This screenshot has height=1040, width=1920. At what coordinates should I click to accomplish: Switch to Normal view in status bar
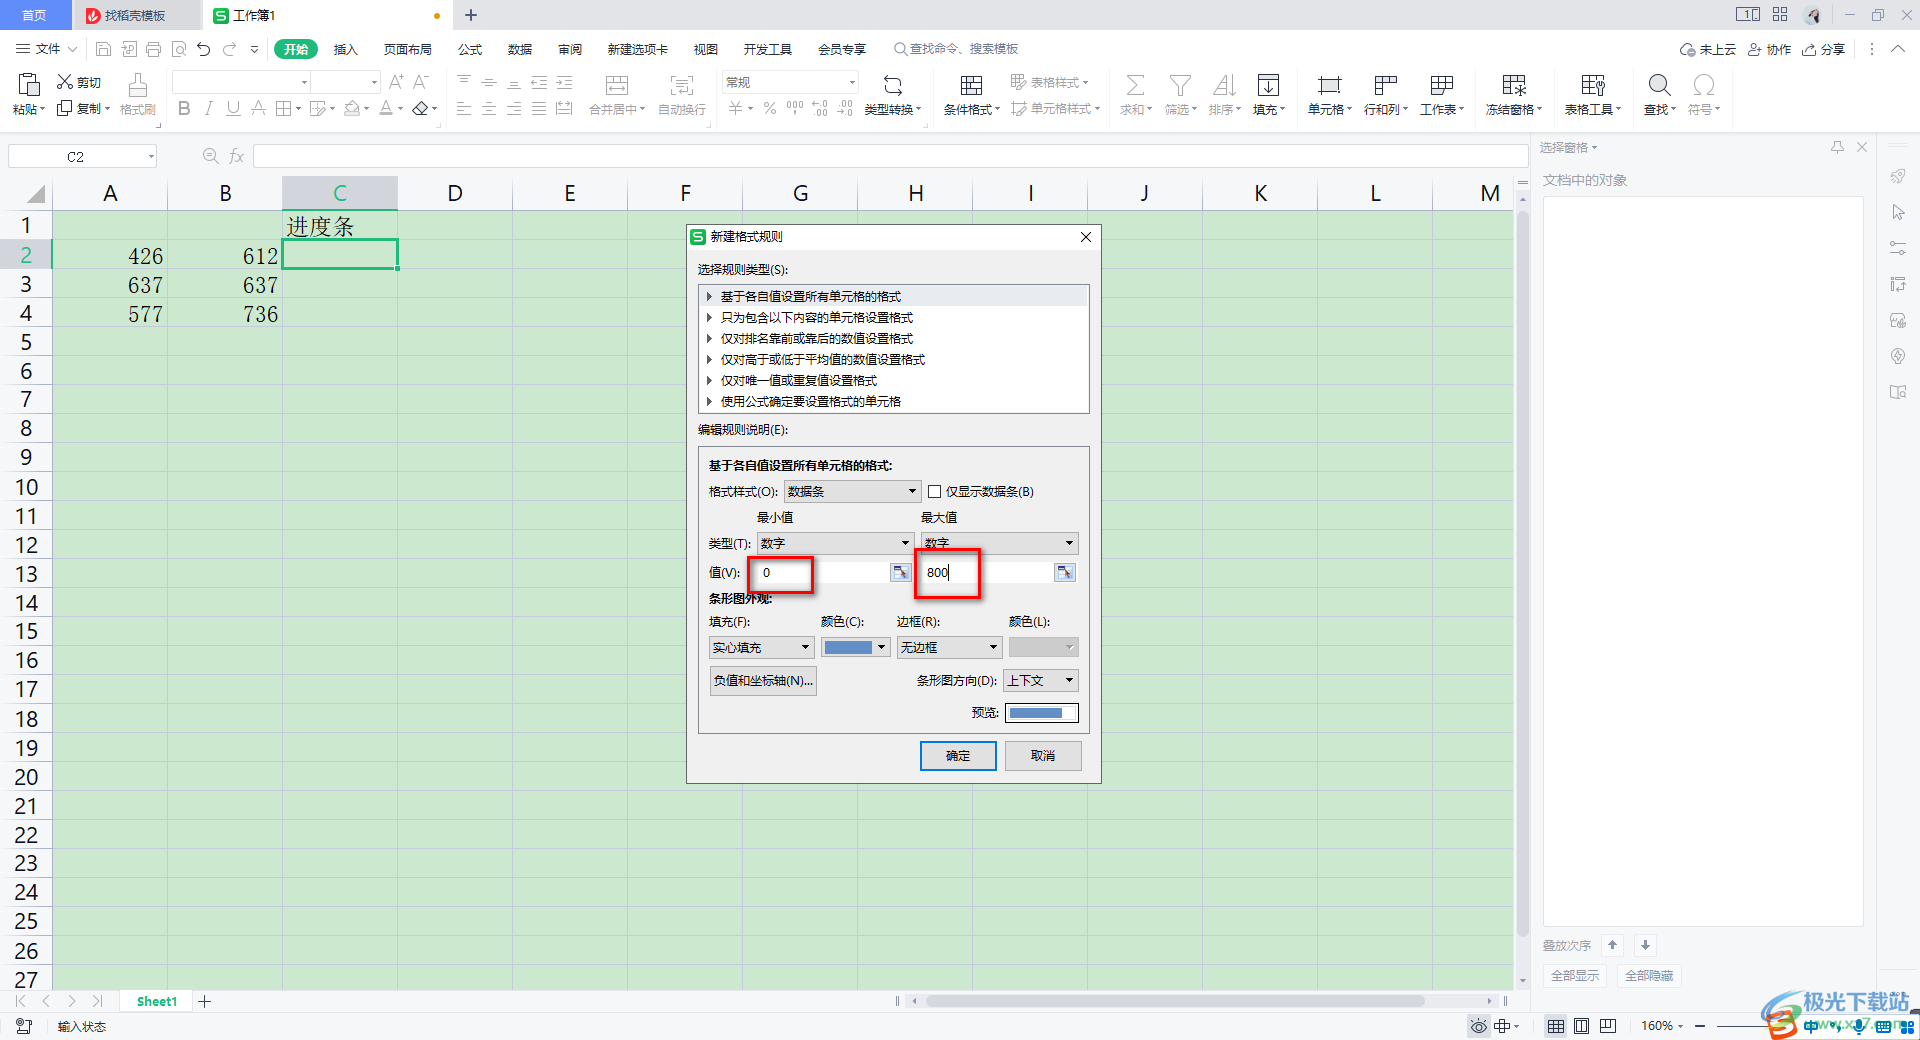click(x=1556, y=1026)
